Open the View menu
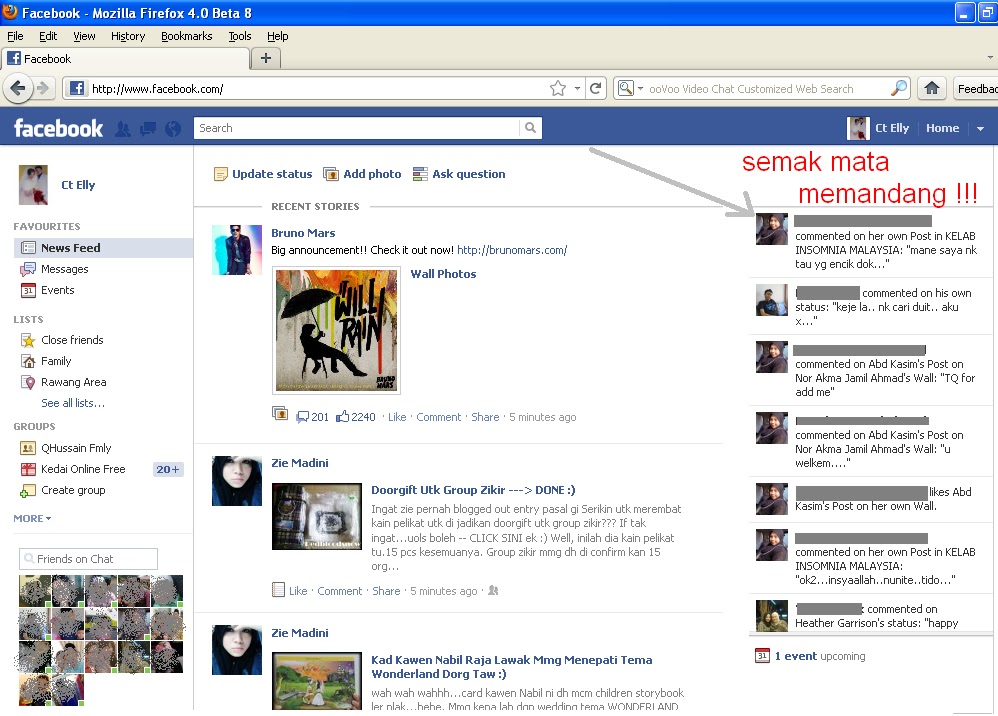 pyautogui.click(x=84, y=36)
